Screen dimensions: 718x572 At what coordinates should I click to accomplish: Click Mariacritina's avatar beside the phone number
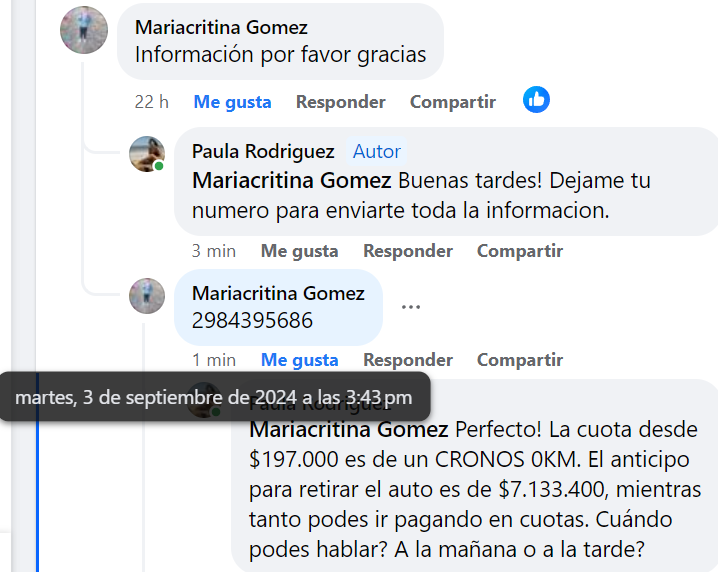click(x=147, y=296)
